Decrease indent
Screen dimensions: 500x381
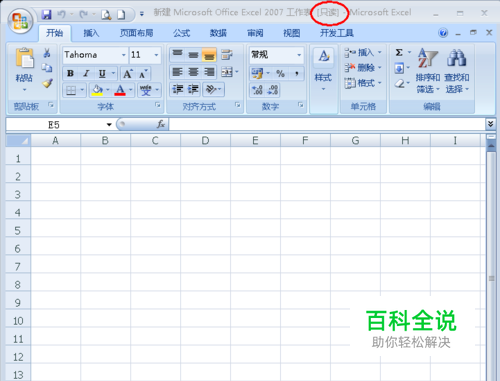(x=177, y=89)
